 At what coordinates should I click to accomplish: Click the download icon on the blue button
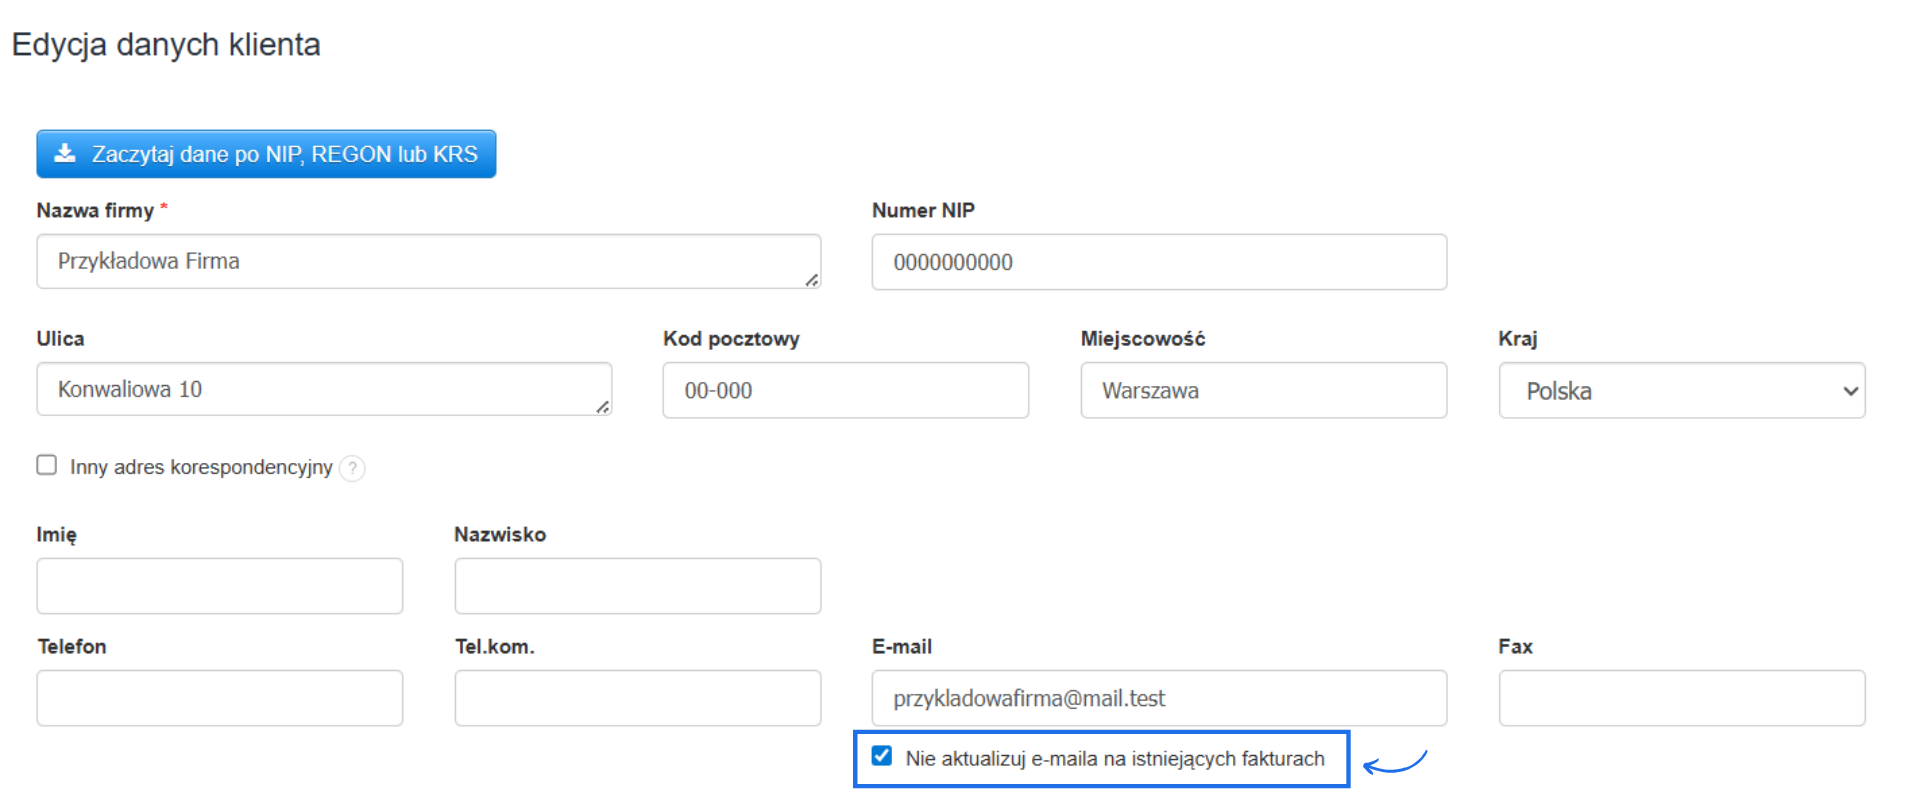(x=65, y=153)
